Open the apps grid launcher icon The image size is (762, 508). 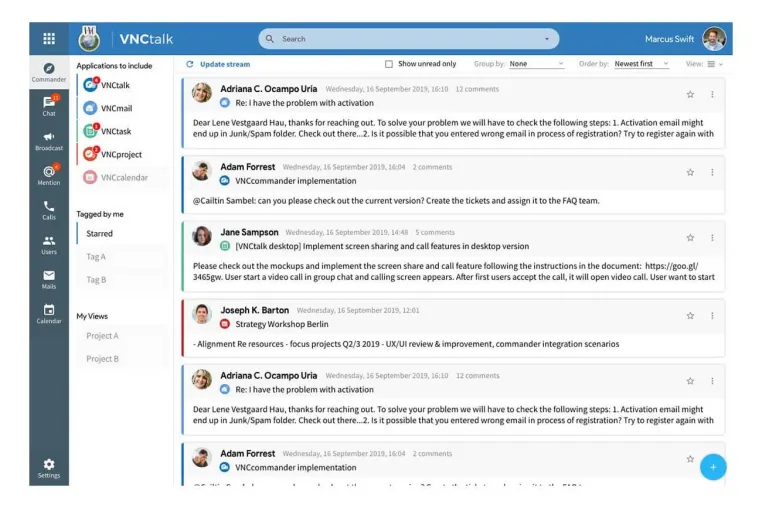click(49, 38)
